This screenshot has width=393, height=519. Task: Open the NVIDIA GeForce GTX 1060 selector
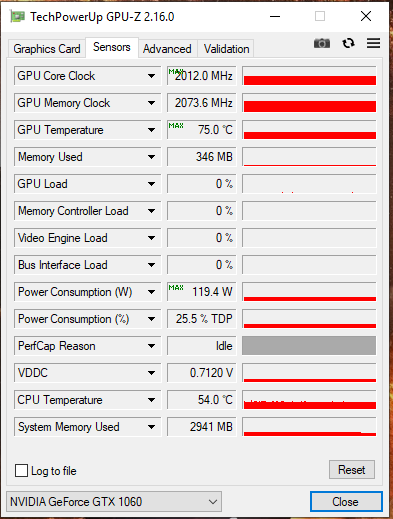pyautogui.click(x=114, y=501)
